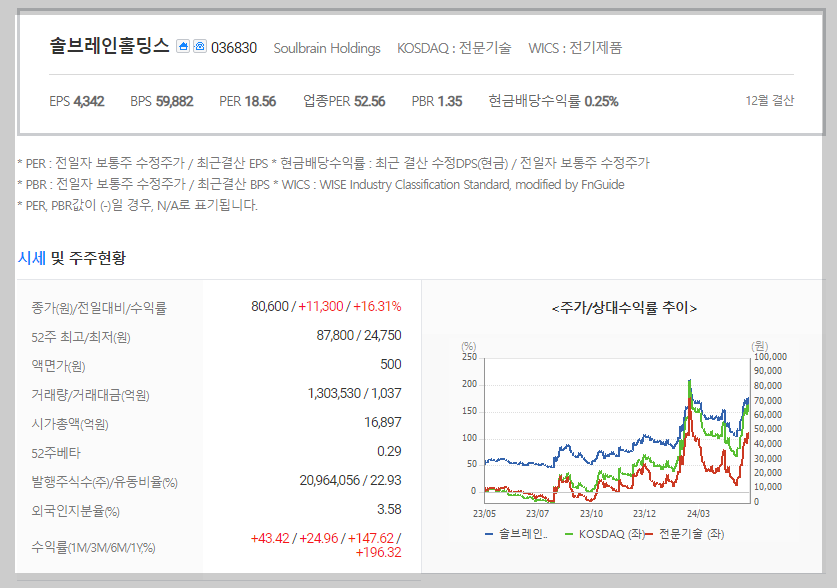
Task: Select the company name 솔브레인홀딩스
Action: 109,46
